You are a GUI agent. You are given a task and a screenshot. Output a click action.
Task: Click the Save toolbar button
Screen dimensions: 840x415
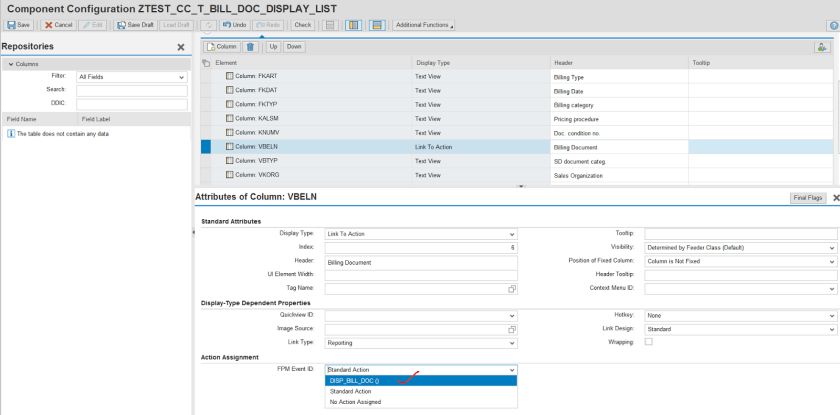tap(18, 24)
